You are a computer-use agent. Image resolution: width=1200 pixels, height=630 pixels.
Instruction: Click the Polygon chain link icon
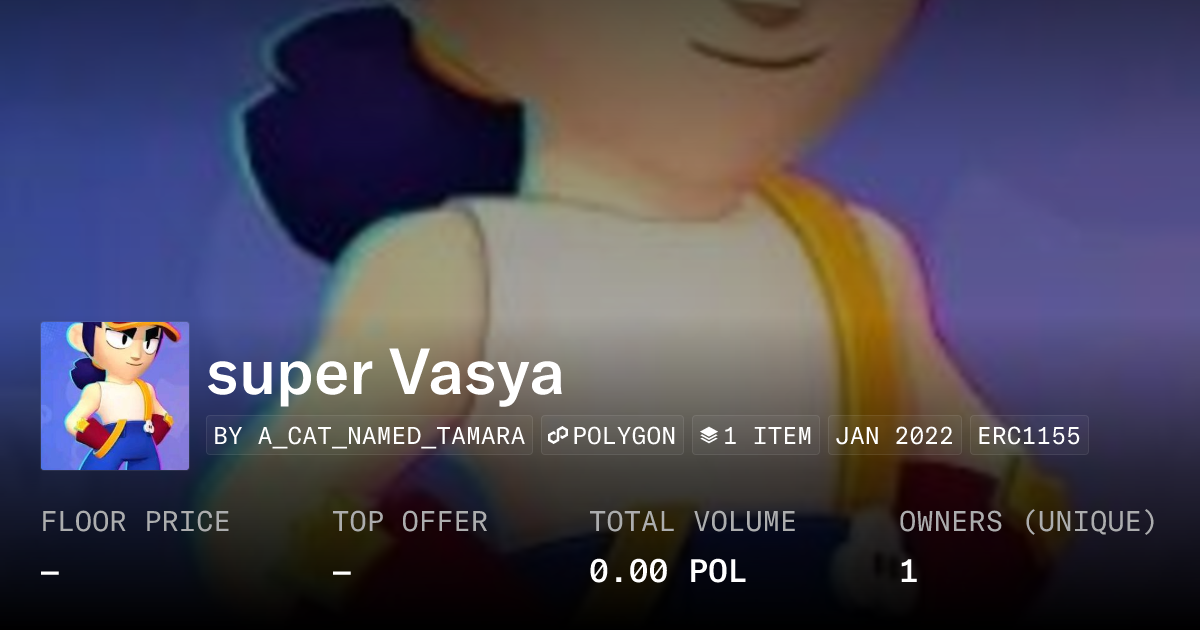[558, 436]
